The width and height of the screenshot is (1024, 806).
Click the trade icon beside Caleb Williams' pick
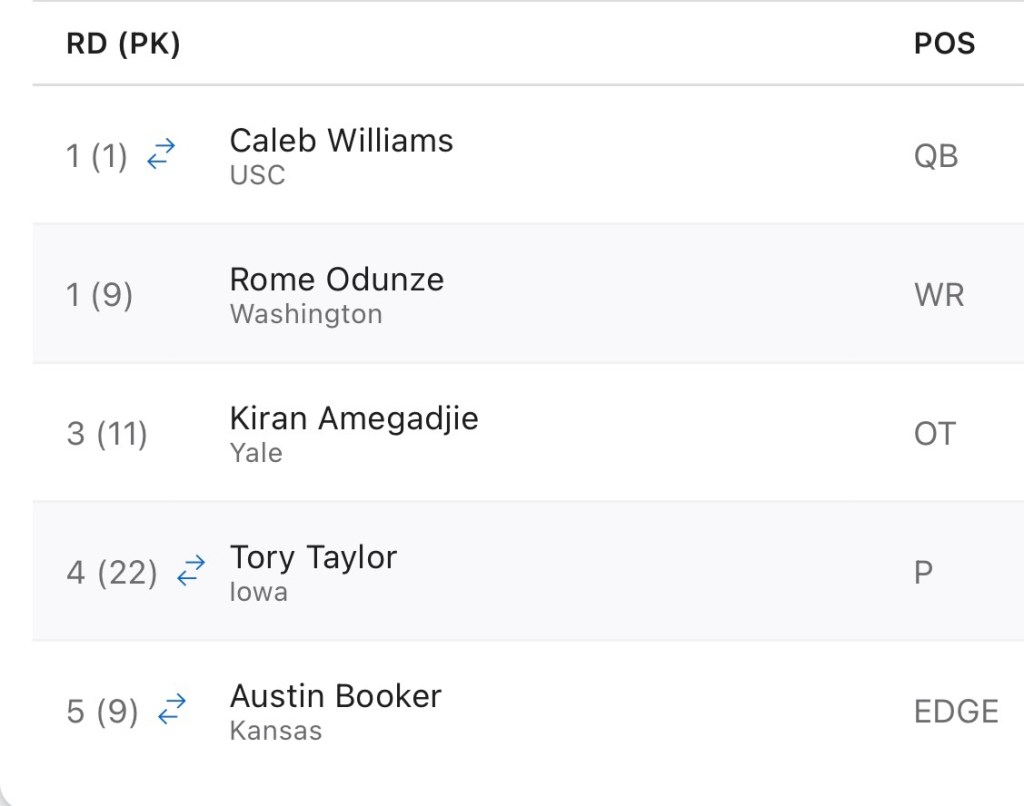[x=160, y=154]
